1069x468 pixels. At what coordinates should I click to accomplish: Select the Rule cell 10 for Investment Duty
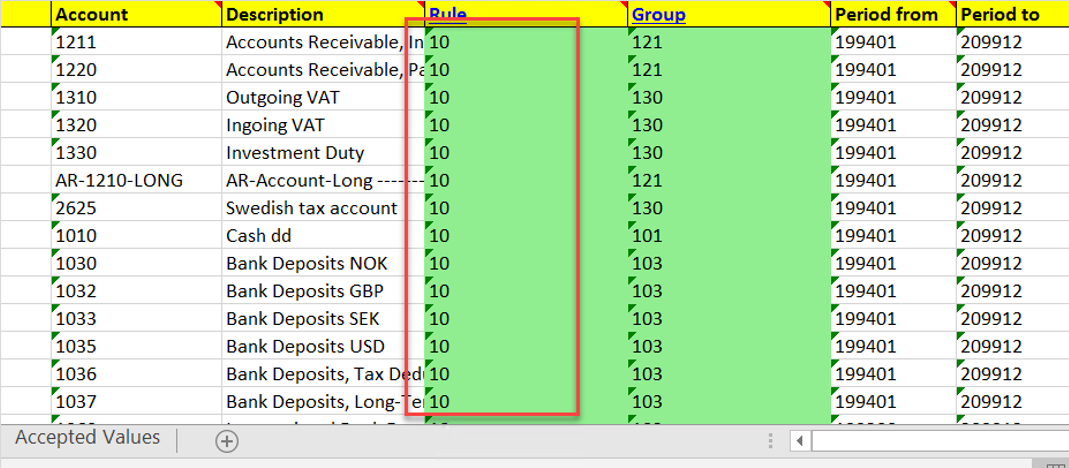tap(526, 152)
